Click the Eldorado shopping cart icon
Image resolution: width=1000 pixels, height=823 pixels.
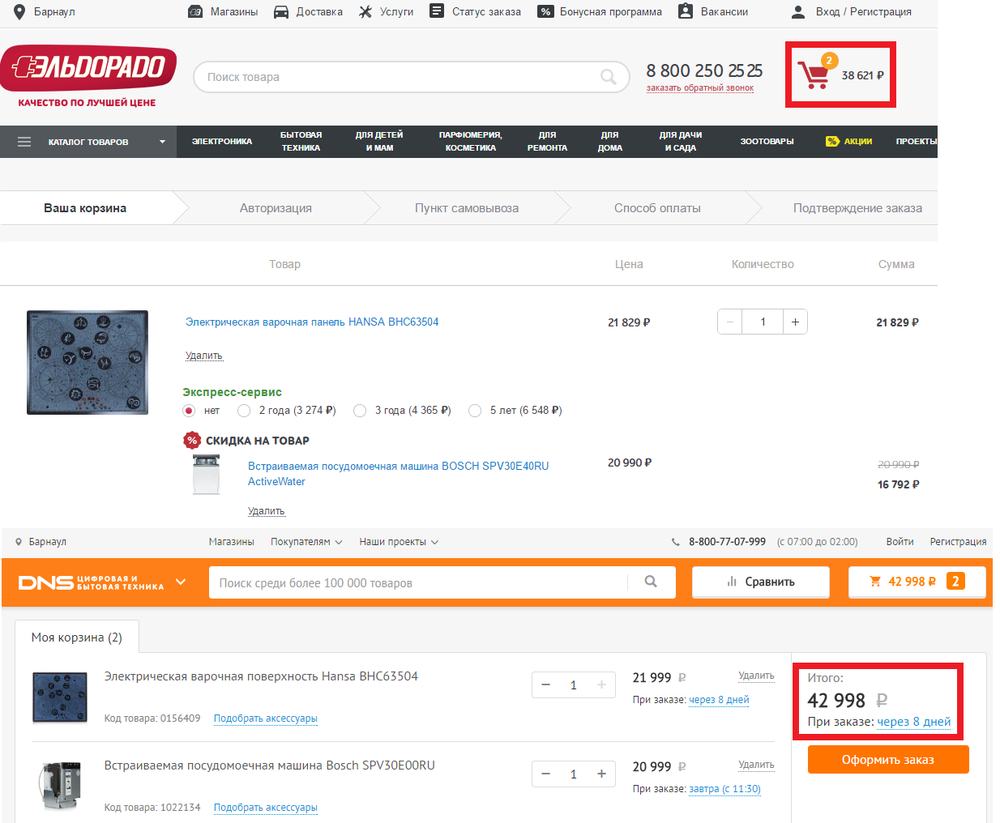pos(815,75)
